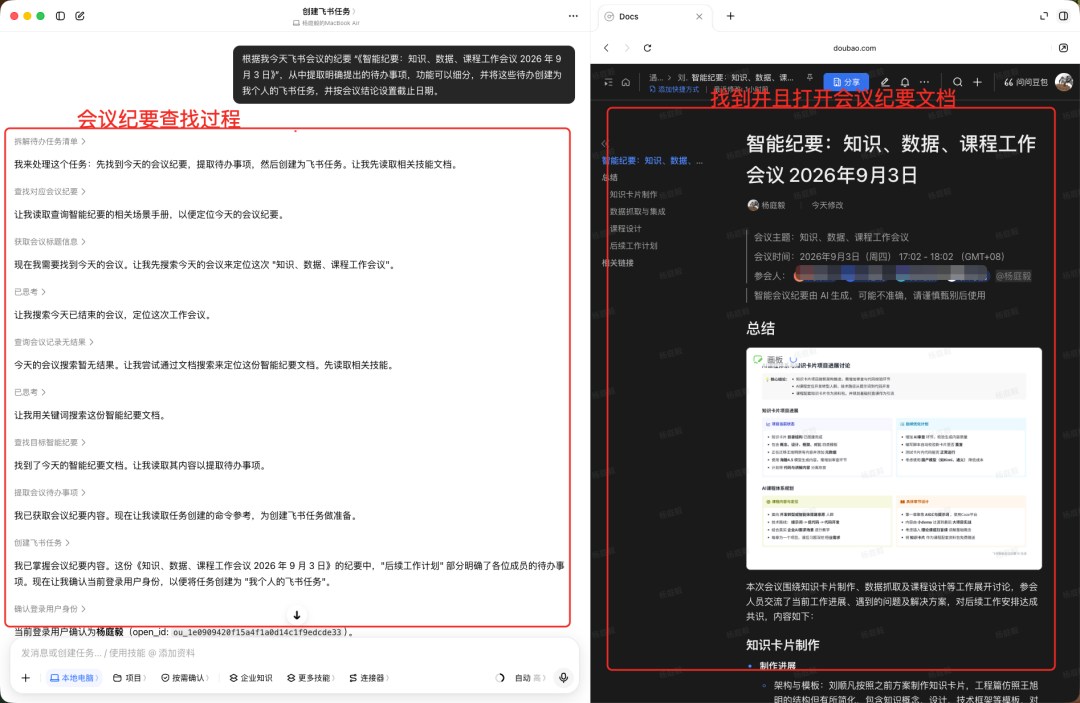Jump to 相关链接 in outline
1080x703 pixels.
tap(617, 263)
